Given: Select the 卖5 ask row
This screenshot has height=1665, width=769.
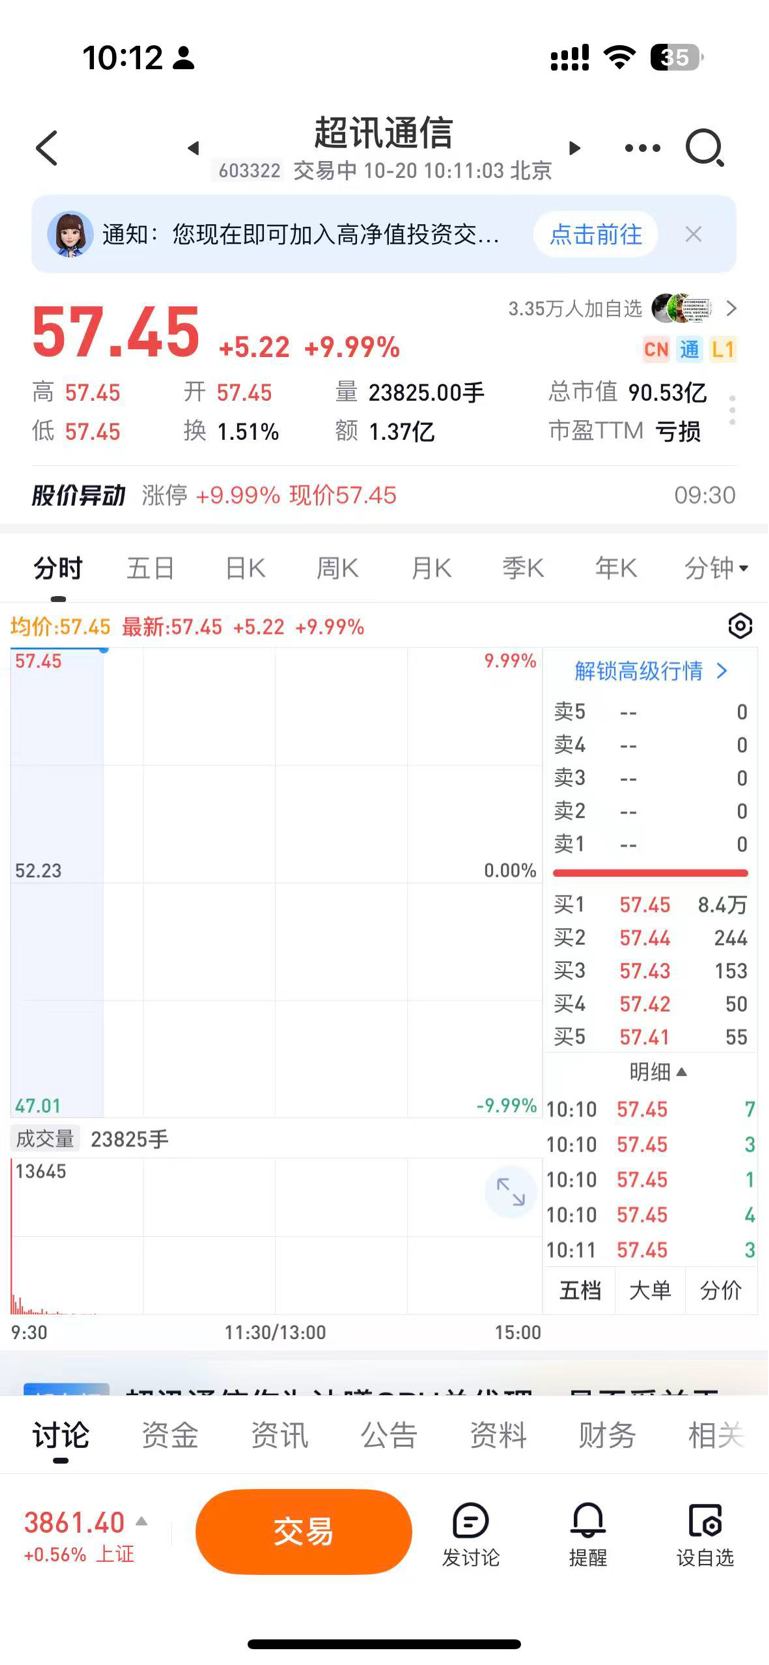Looking at the screenshot, I should point(650,712).
